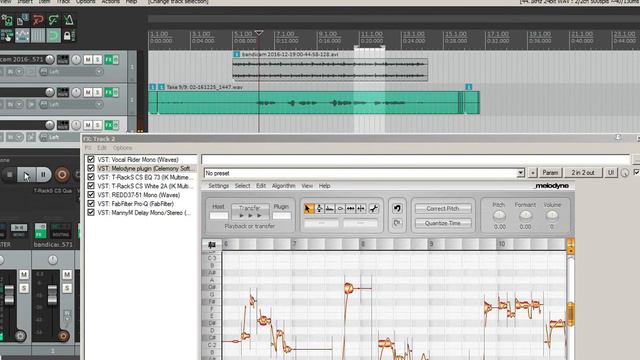The width and height of the screenshot is (640, 360).
Task: Uncheck the T-RackS CS White 2A plugin
Action: click(x=91, y=186)
